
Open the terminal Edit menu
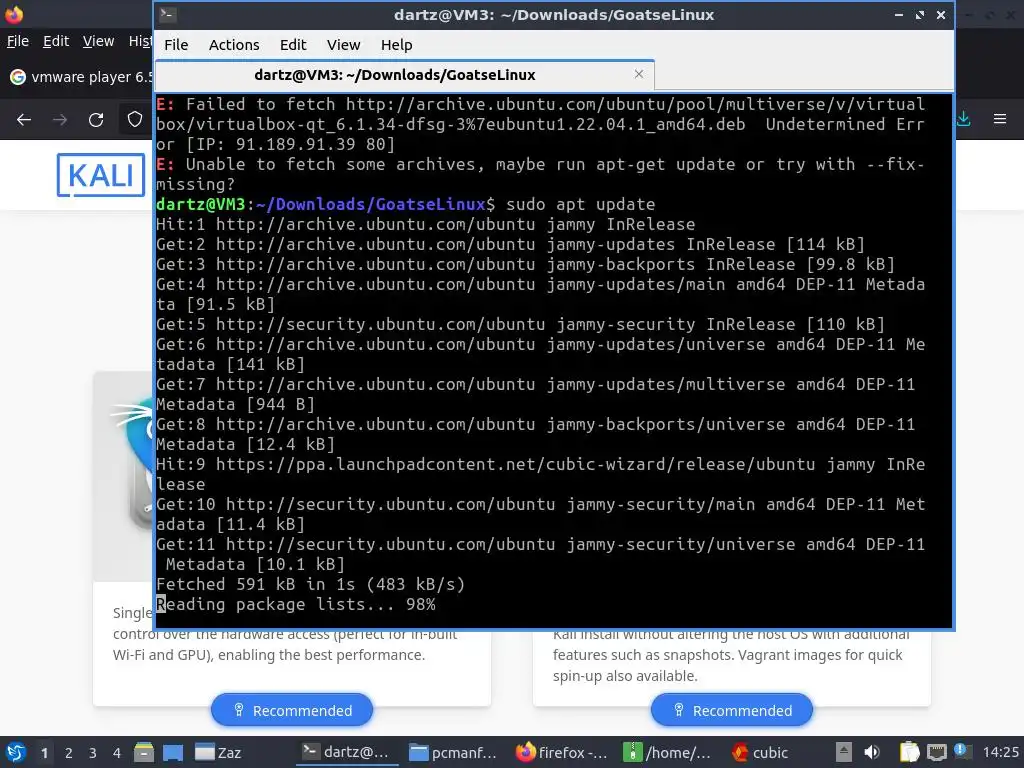293,44
